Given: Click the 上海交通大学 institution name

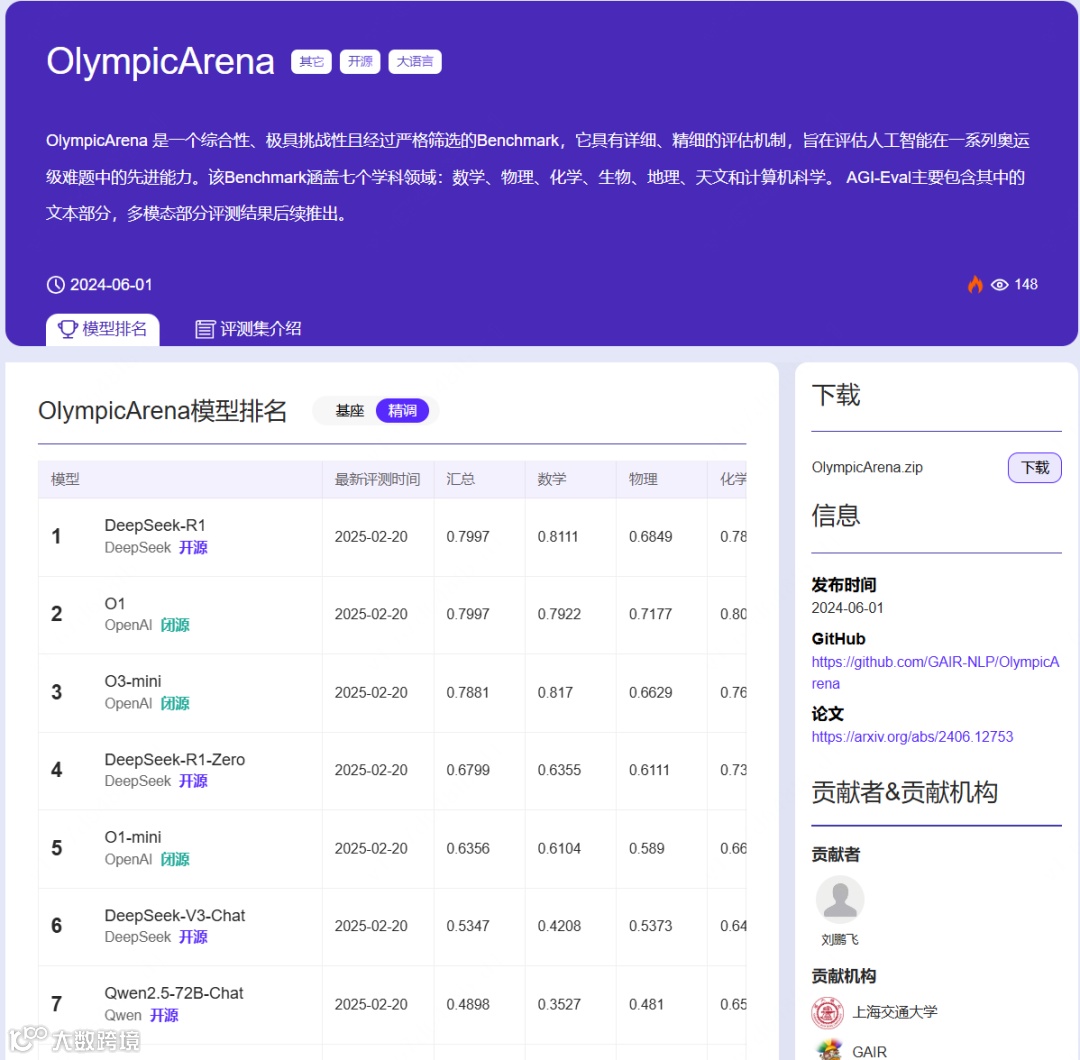Looking at the screenshot, I should pos(895,1012).
